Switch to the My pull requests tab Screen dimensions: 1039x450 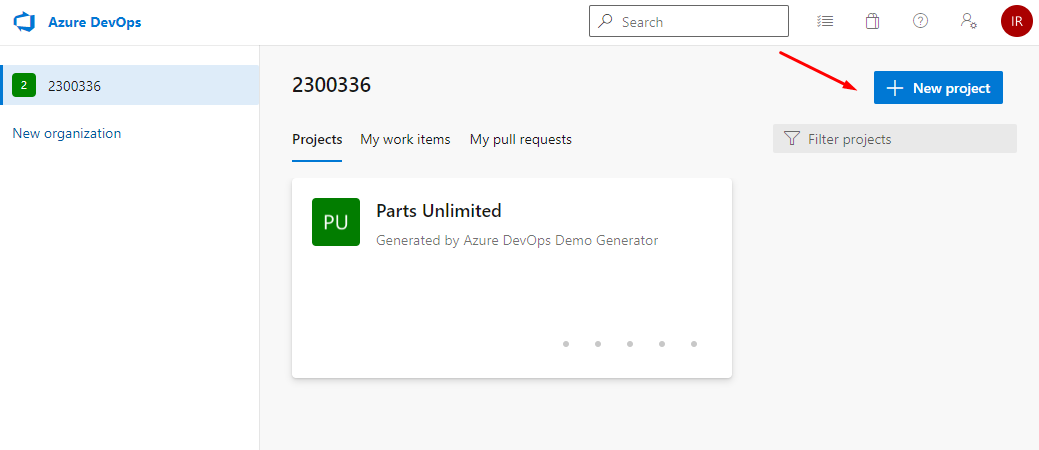pyautogui.click(x=521, y=140)
